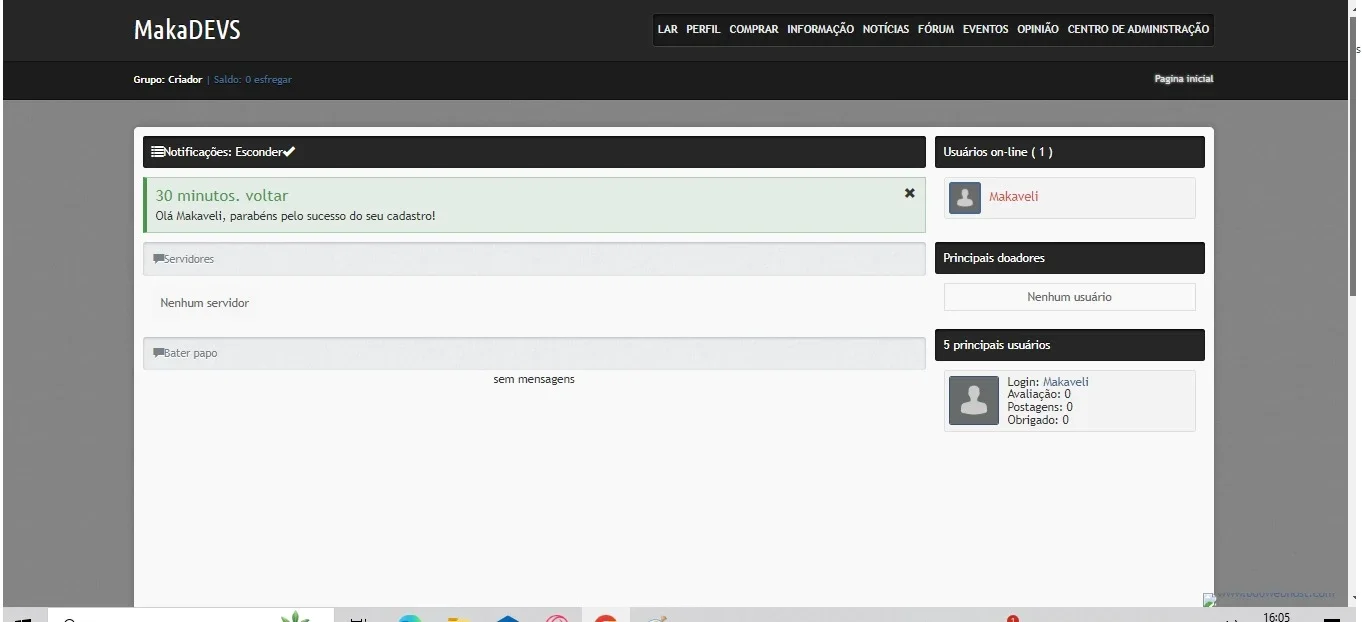Image resolution: width=1362 pixels, height=622 pixels.
Task: Open the PERFIL menu item
Action: [703, 29]
